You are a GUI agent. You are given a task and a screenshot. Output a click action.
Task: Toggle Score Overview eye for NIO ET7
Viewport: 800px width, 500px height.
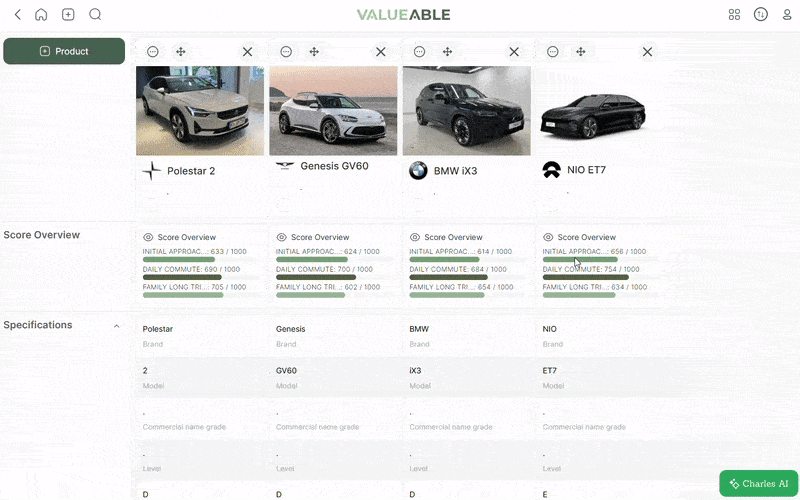pos(548,238)
